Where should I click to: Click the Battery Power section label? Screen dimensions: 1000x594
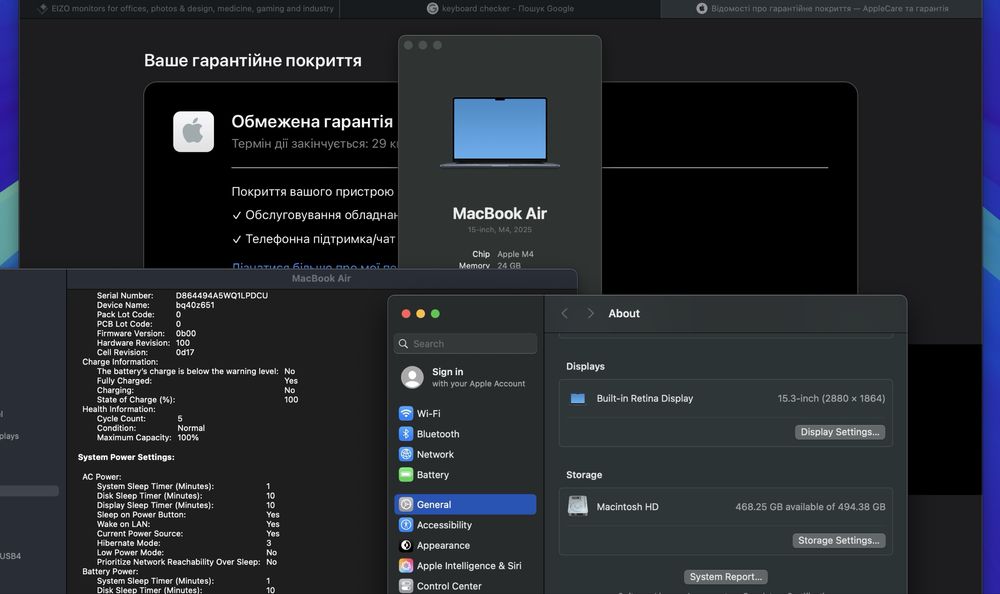tap(110, 571)
